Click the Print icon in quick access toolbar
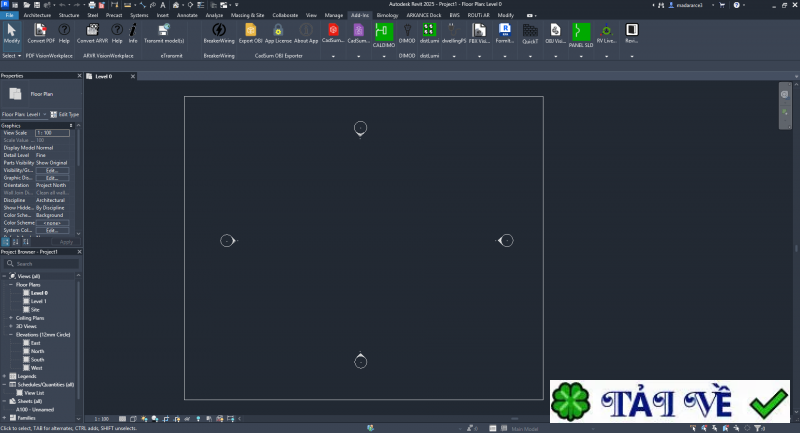Screen dimensions: 800x433 [x=92, y=5]
